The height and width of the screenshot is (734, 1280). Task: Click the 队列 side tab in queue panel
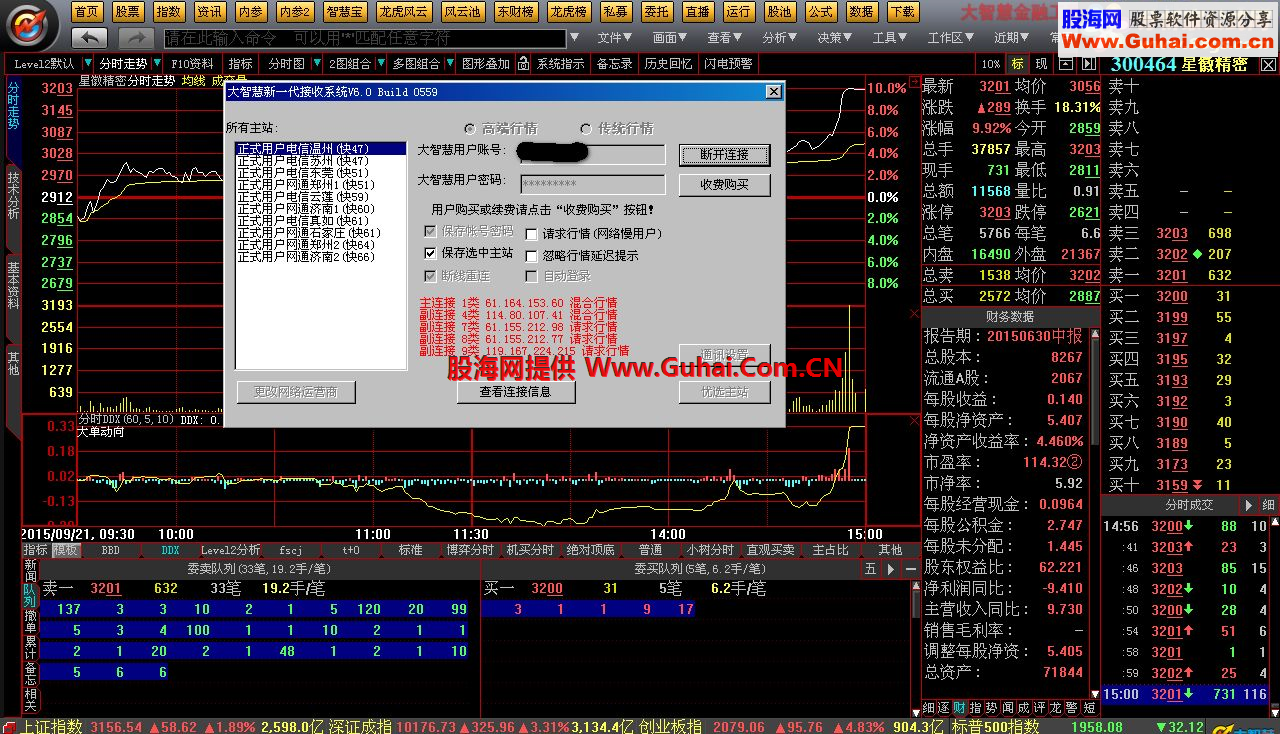(x=30, y=594)
